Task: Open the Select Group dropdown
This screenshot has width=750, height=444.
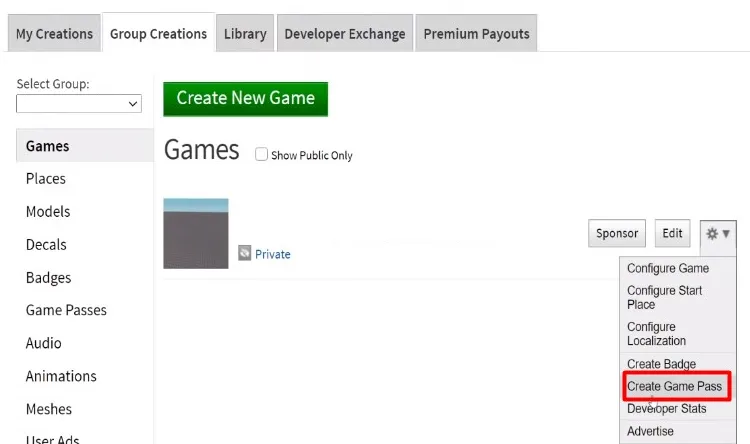Action: pos(79,103)
